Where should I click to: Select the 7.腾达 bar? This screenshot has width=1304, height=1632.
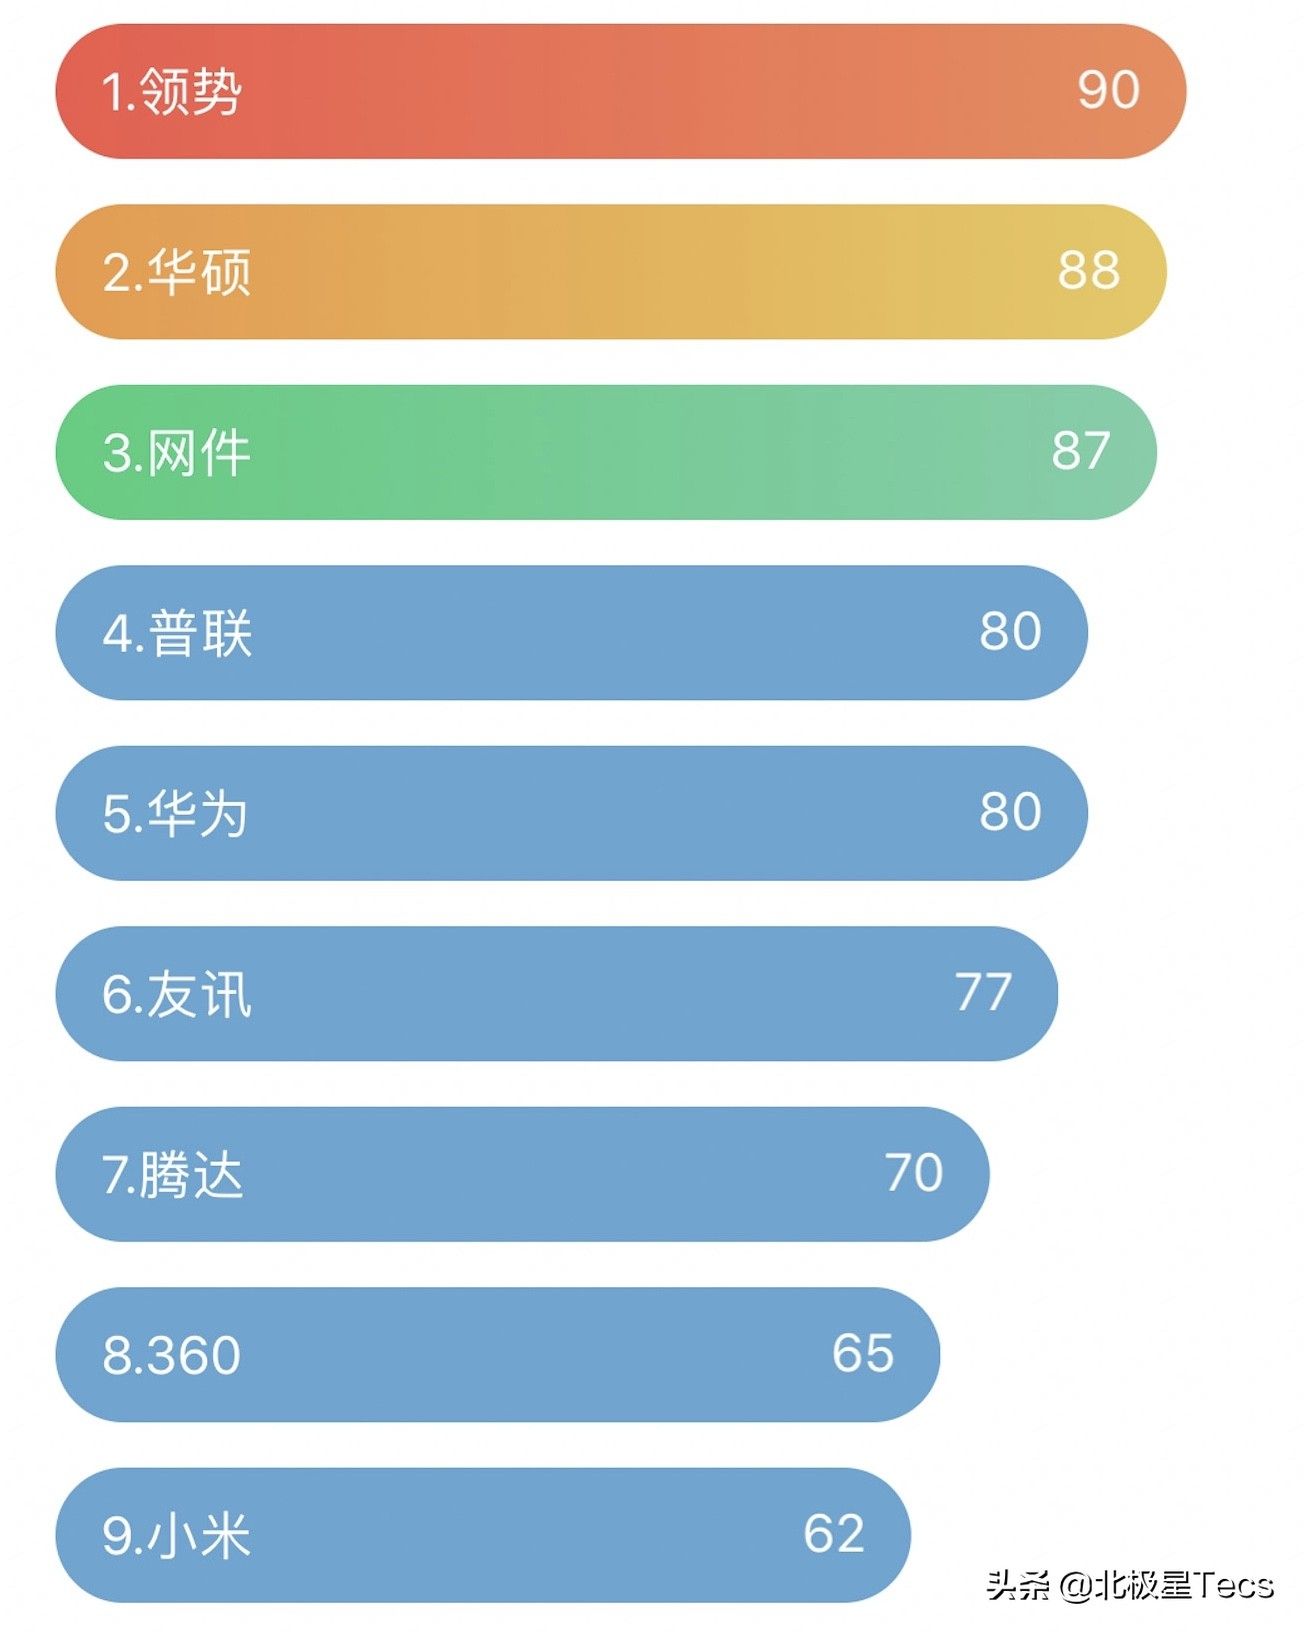tap(522, 1174)
